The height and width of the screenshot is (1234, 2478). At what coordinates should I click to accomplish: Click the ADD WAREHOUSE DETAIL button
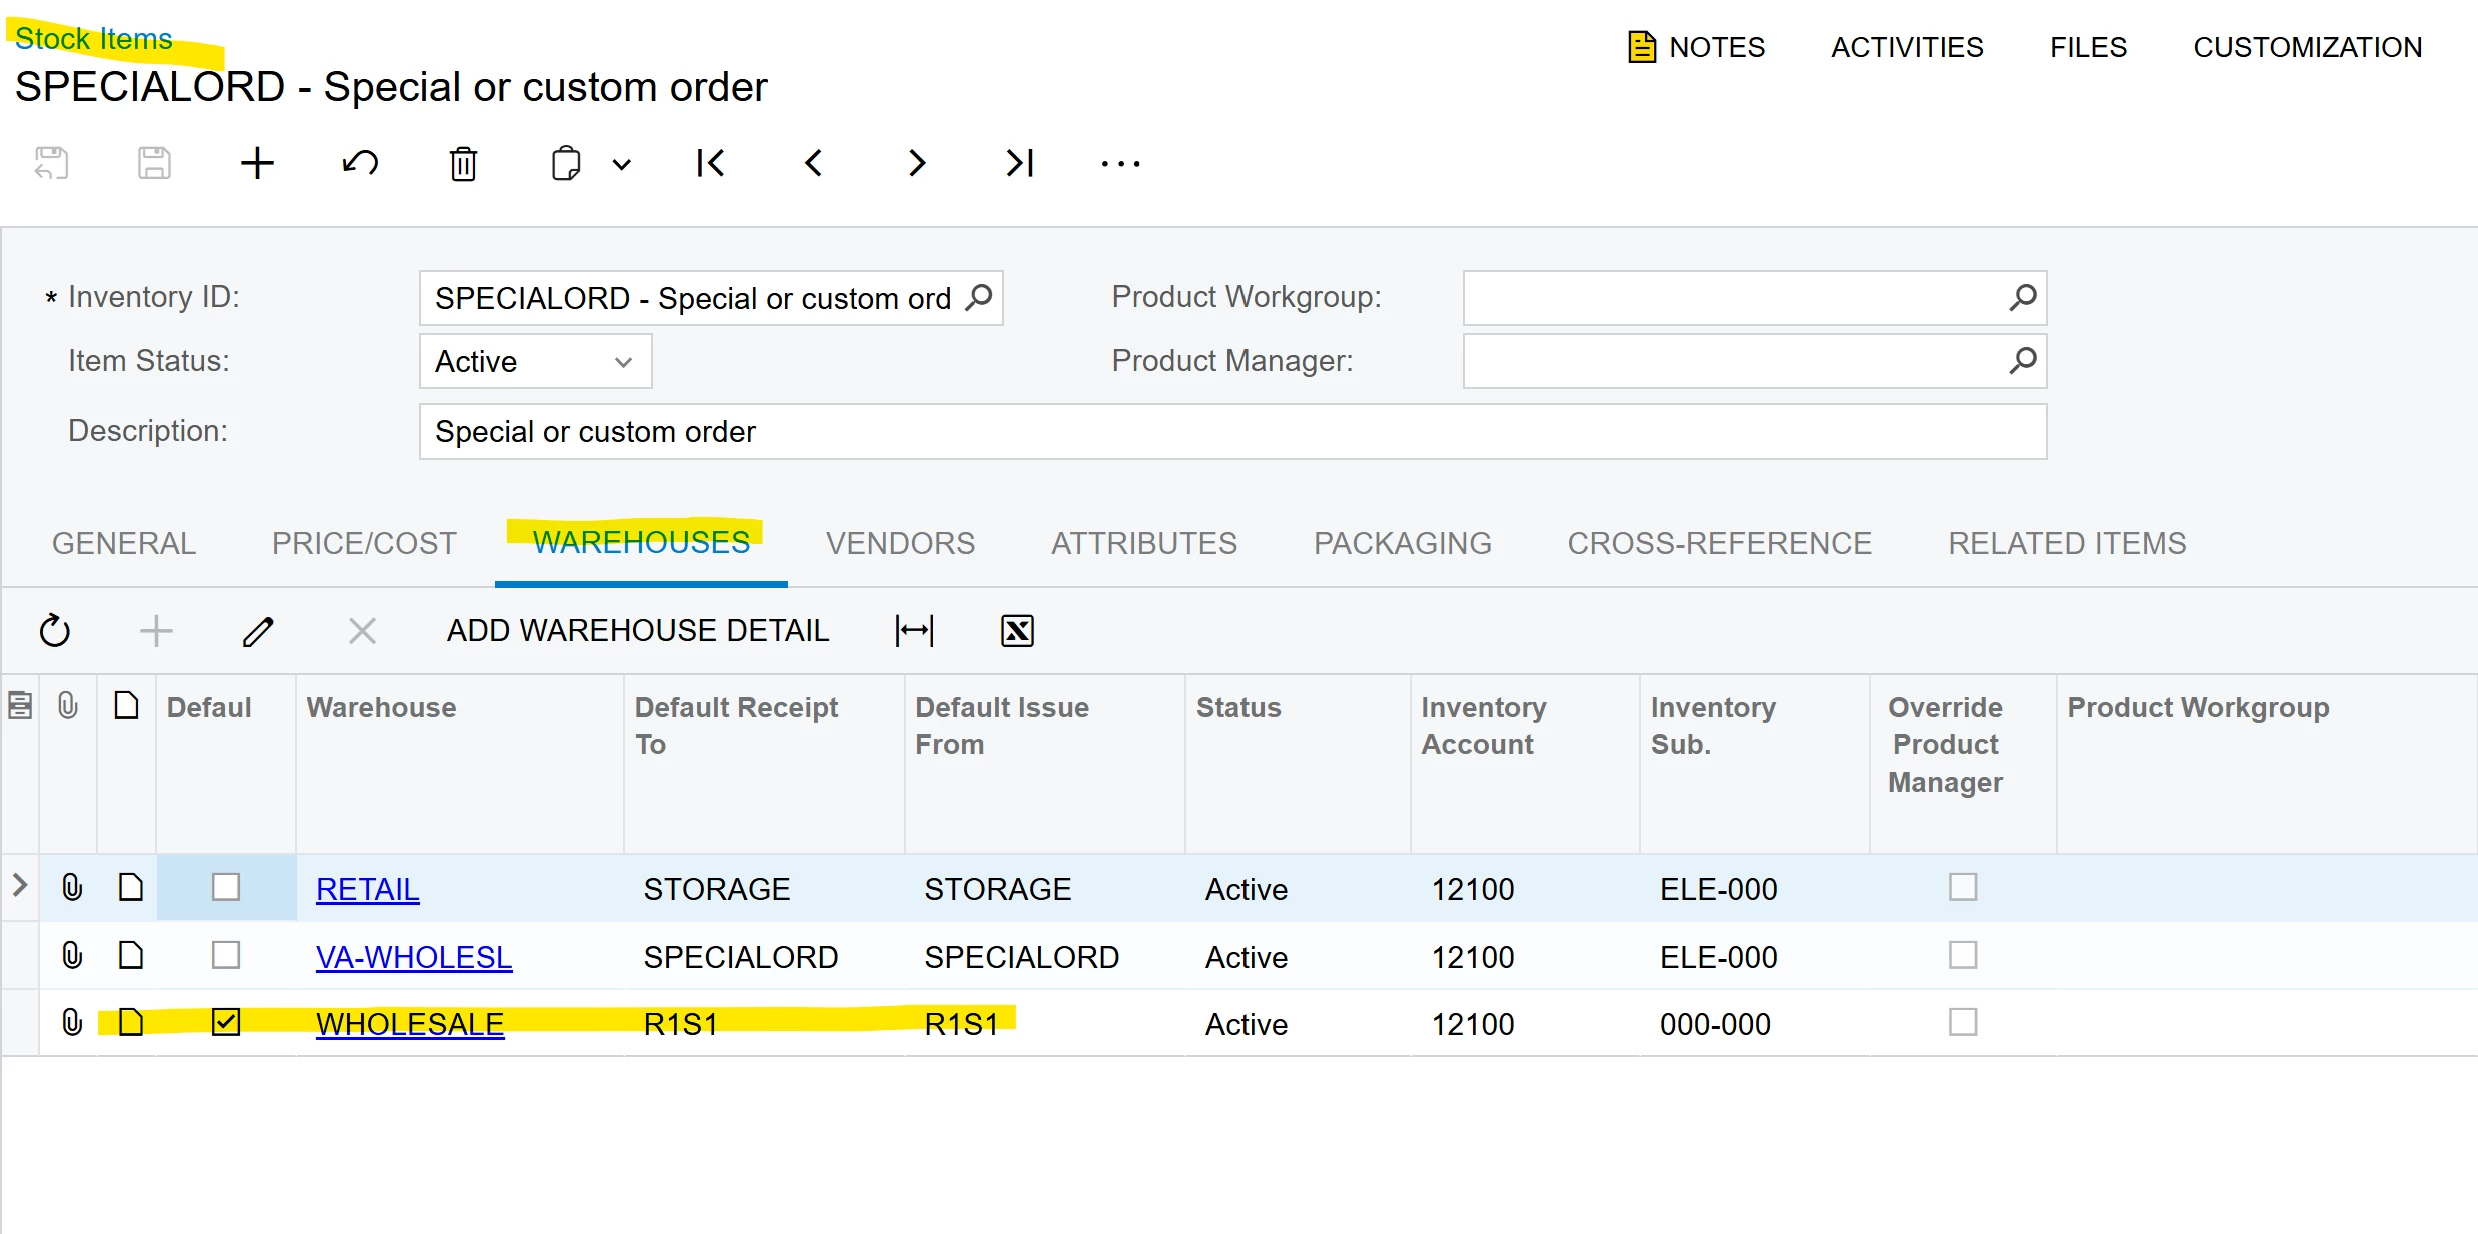(x=638, y=630)
